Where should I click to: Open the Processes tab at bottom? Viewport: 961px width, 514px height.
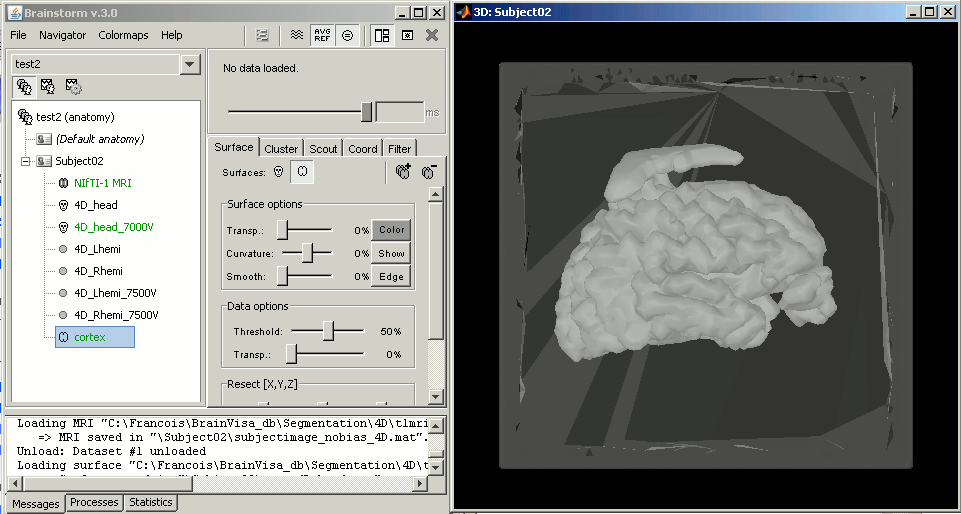pos(95,503)
